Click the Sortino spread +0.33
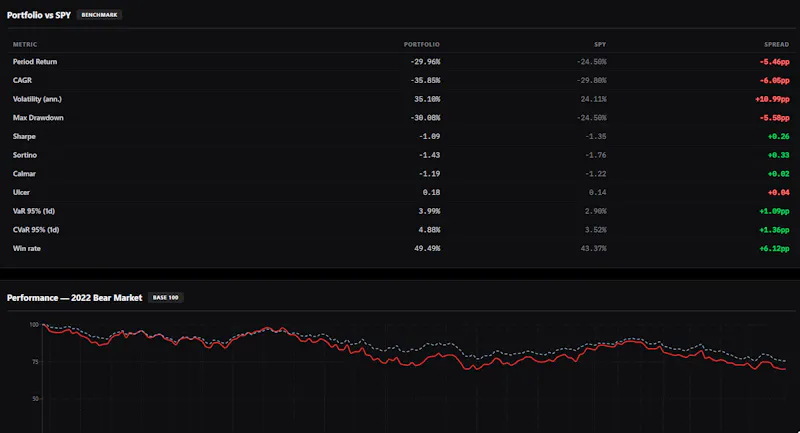This screenshot has width=800, height=433. tap(779, 155)
